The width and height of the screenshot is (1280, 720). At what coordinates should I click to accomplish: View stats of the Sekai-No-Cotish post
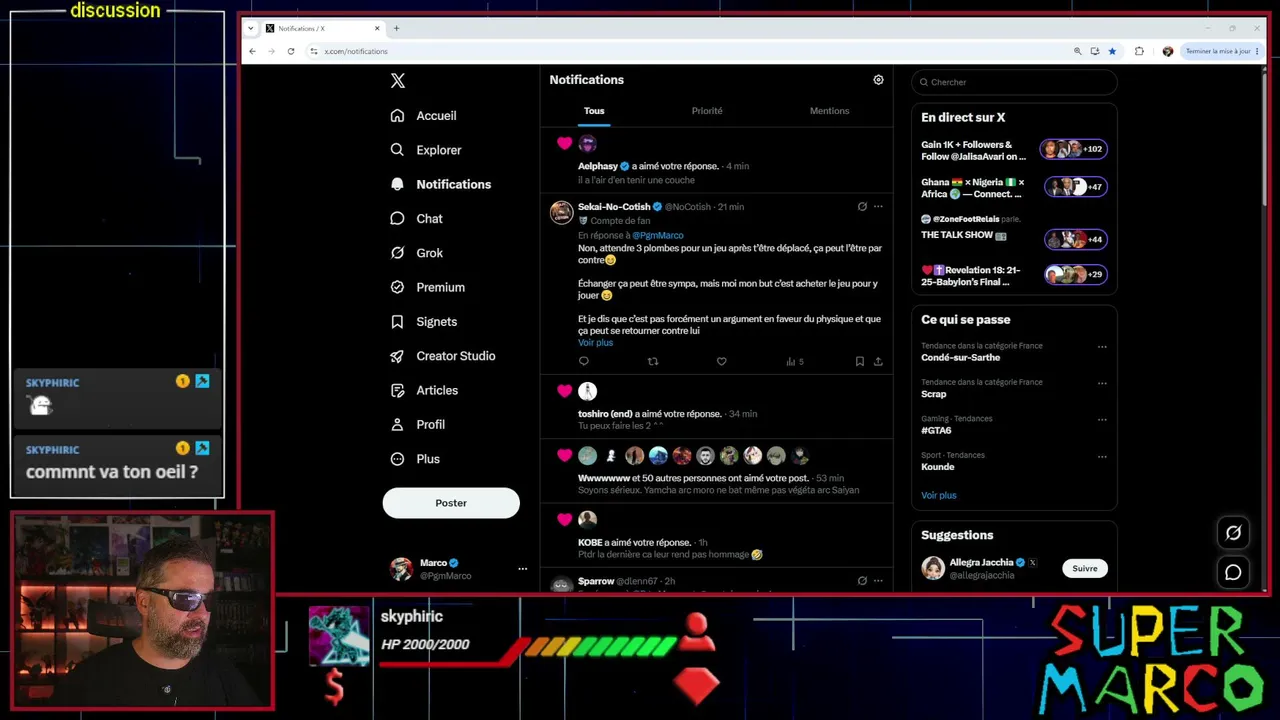(794, 361)
